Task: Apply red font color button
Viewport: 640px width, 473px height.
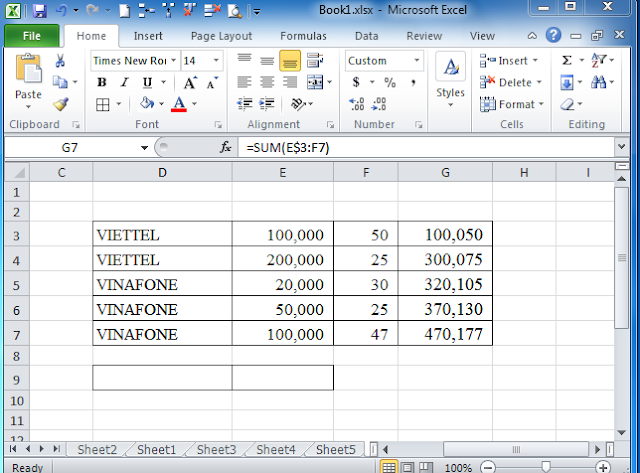Action: click(179, 104)
